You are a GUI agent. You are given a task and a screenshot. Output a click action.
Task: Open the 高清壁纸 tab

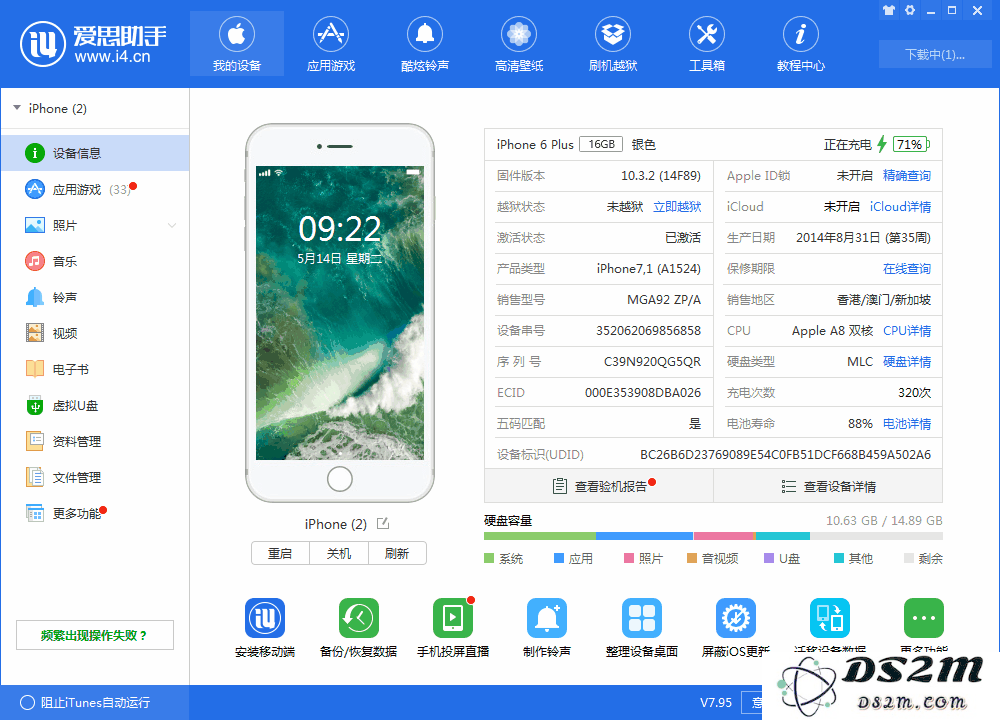tap(518, 43)
